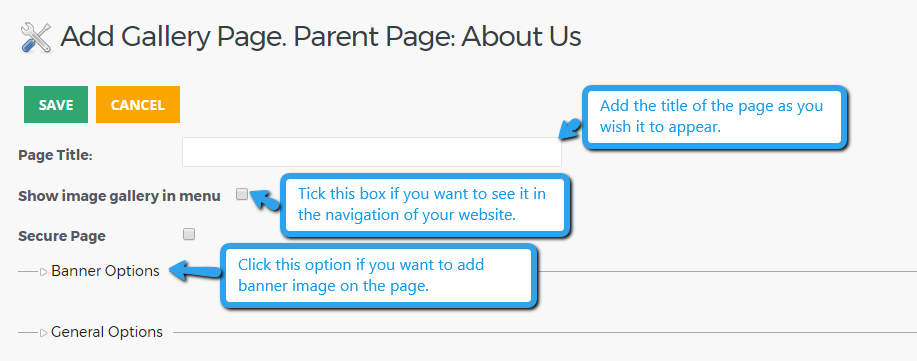Open the Banner Options section label
The image size is (917, 361).
[x=105, y=271]
